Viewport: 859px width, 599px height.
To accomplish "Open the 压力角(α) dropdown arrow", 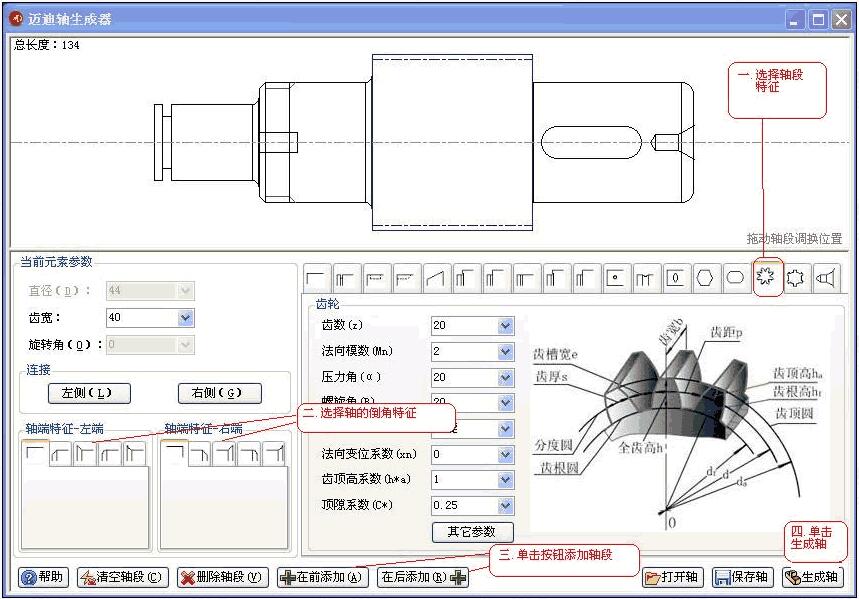I will pyautogui.click(x=505, y=377).
